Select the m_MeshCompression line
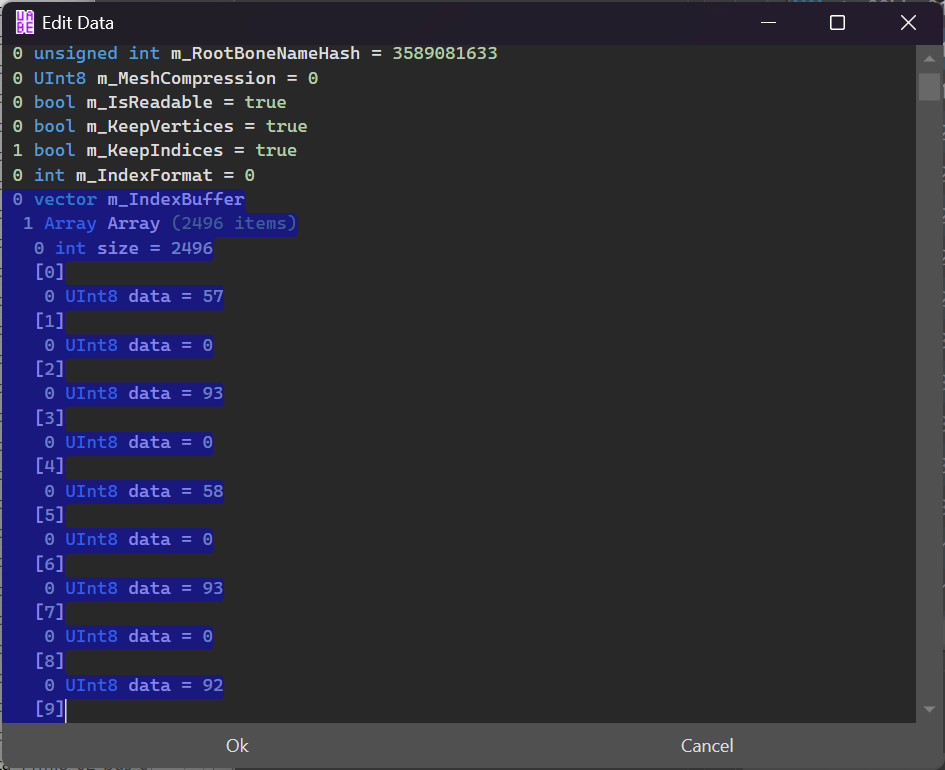Viewport: 945px width, 770px height. [x=175, y=78]
